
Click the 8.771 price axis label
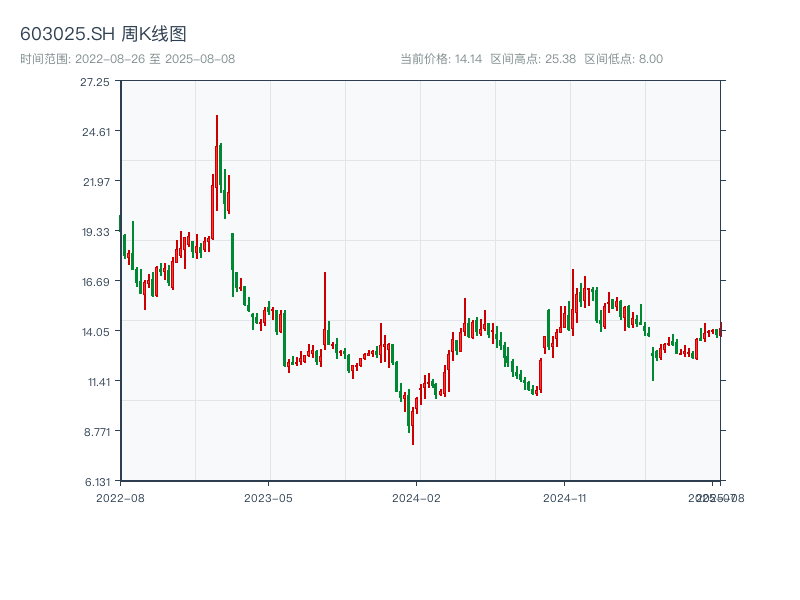click(97, 432)
